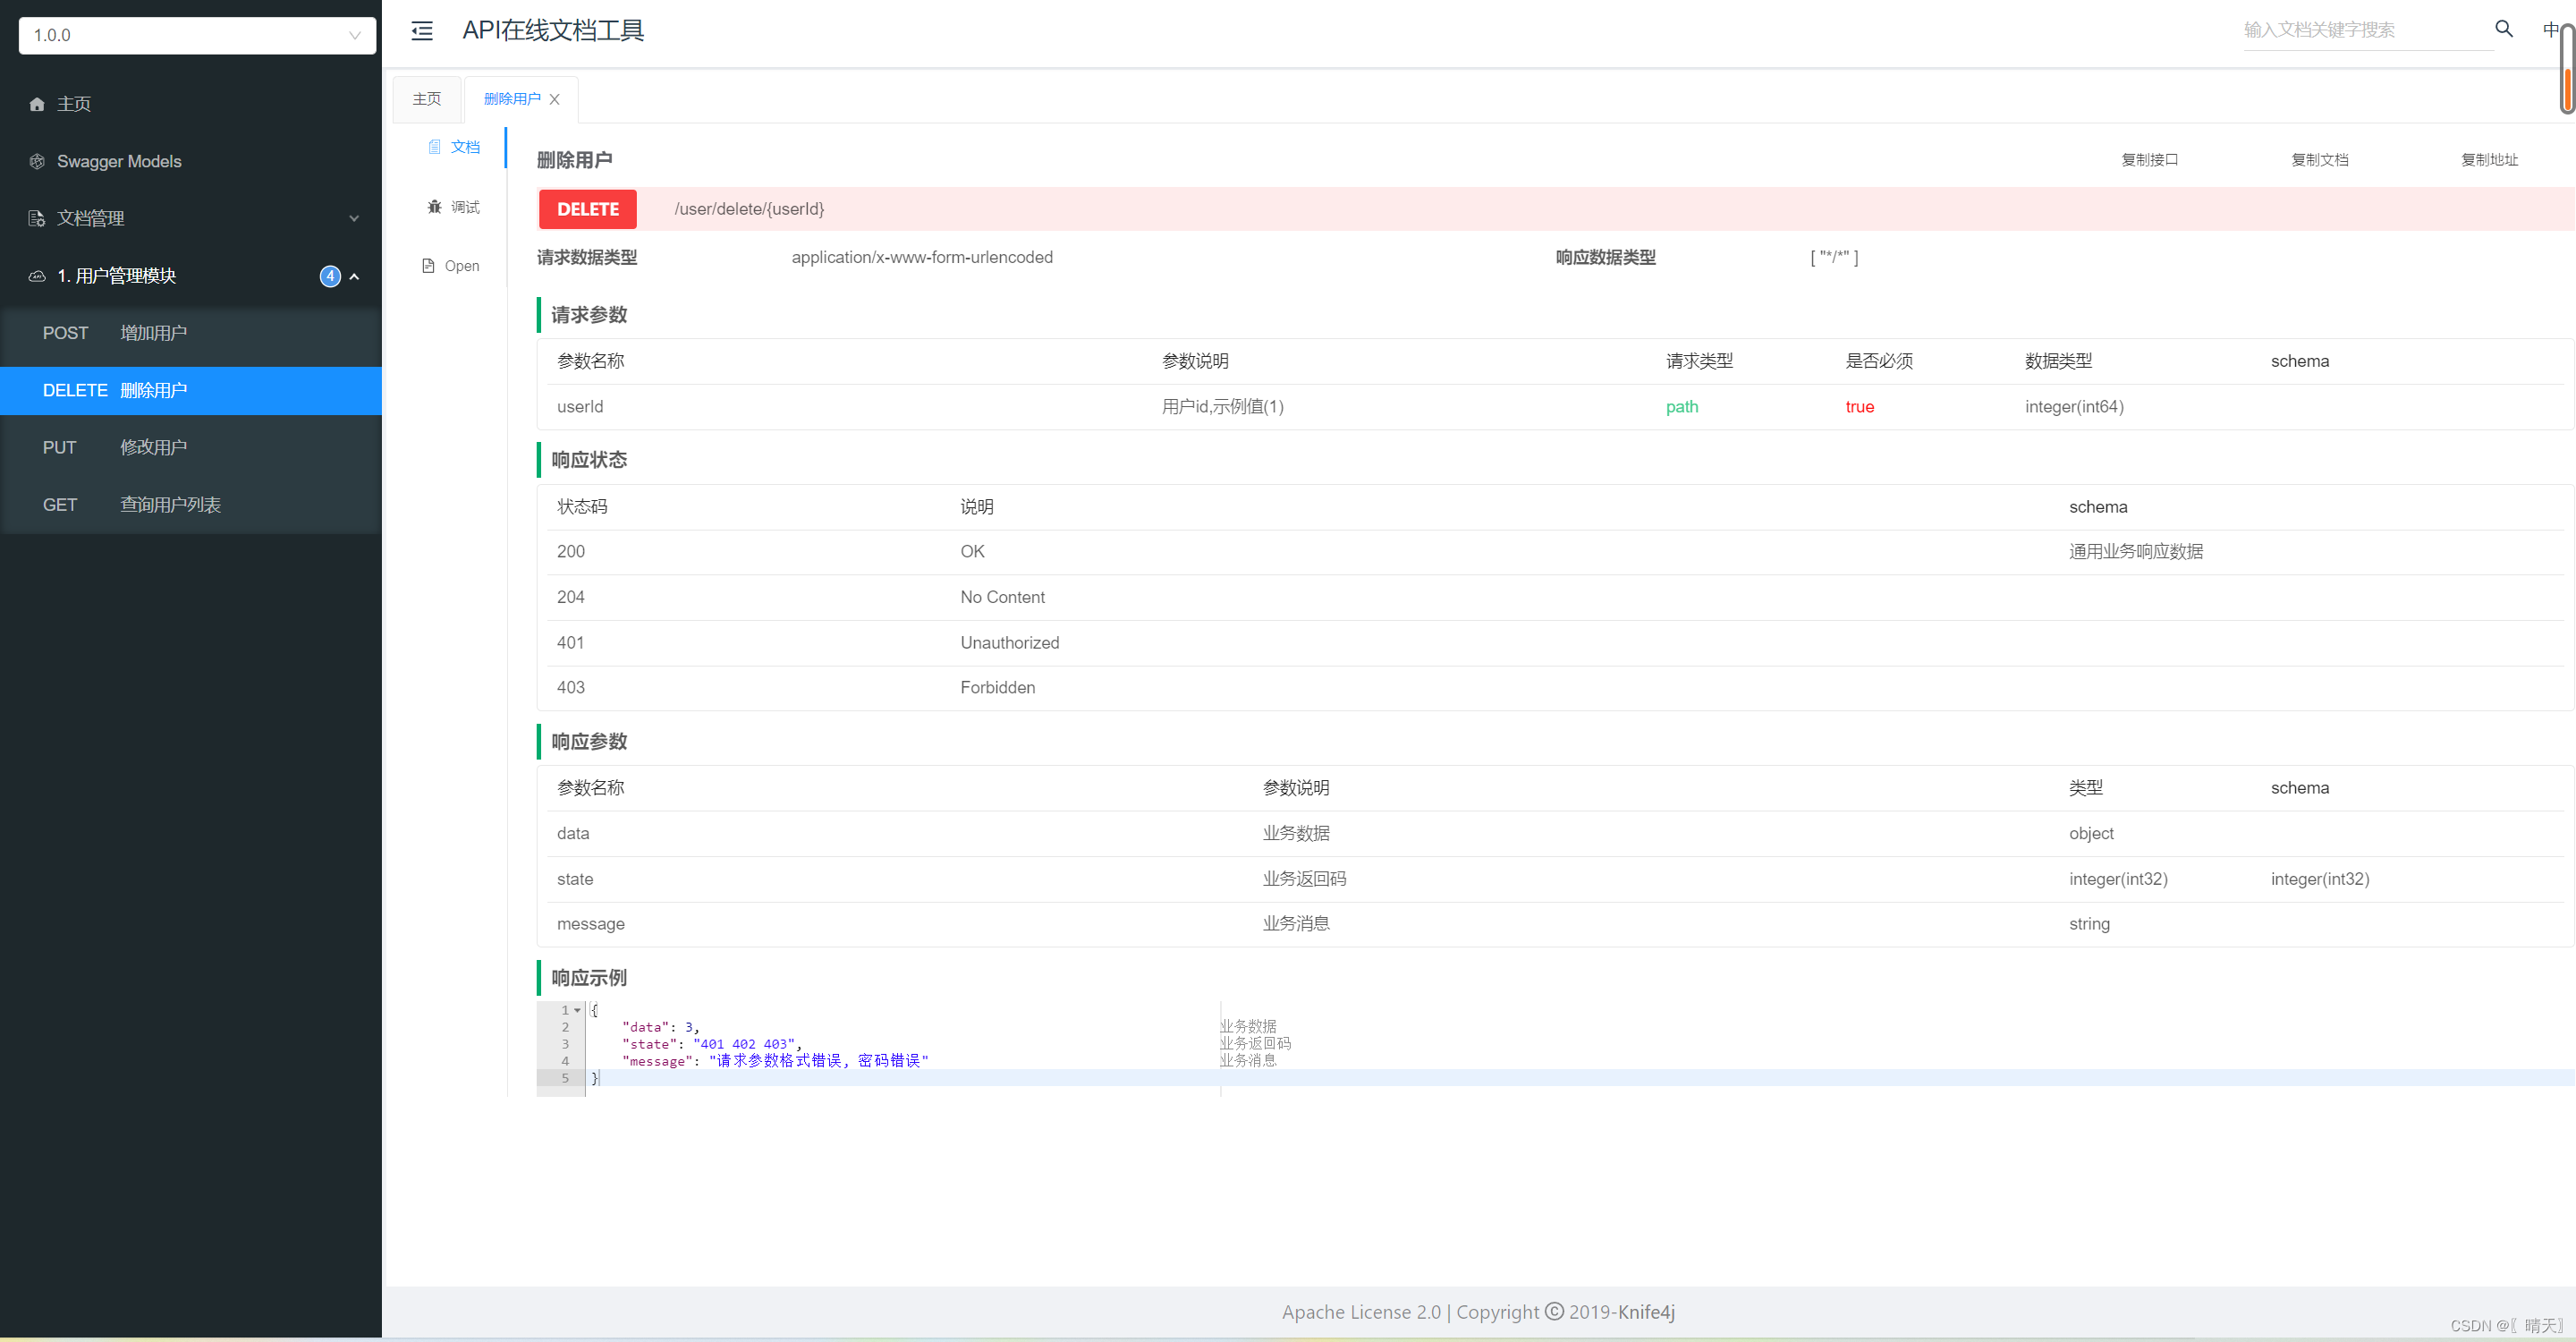Click the Open file icon
2576x1342 pixels.
pos(428,266)
